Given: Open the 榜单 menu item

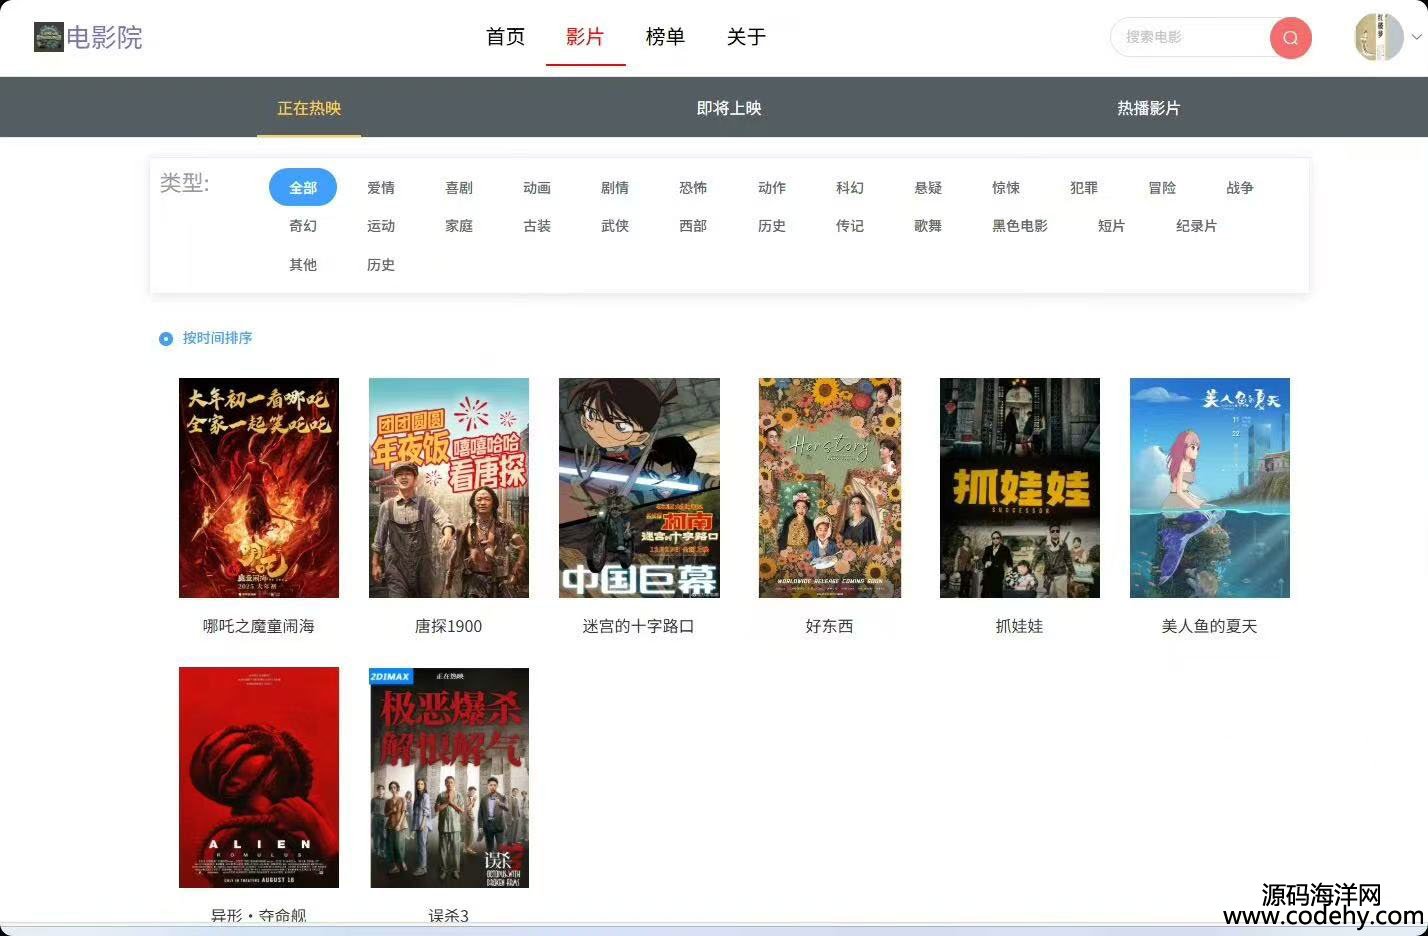Looking at the screenshot, I should pos(665,37).
